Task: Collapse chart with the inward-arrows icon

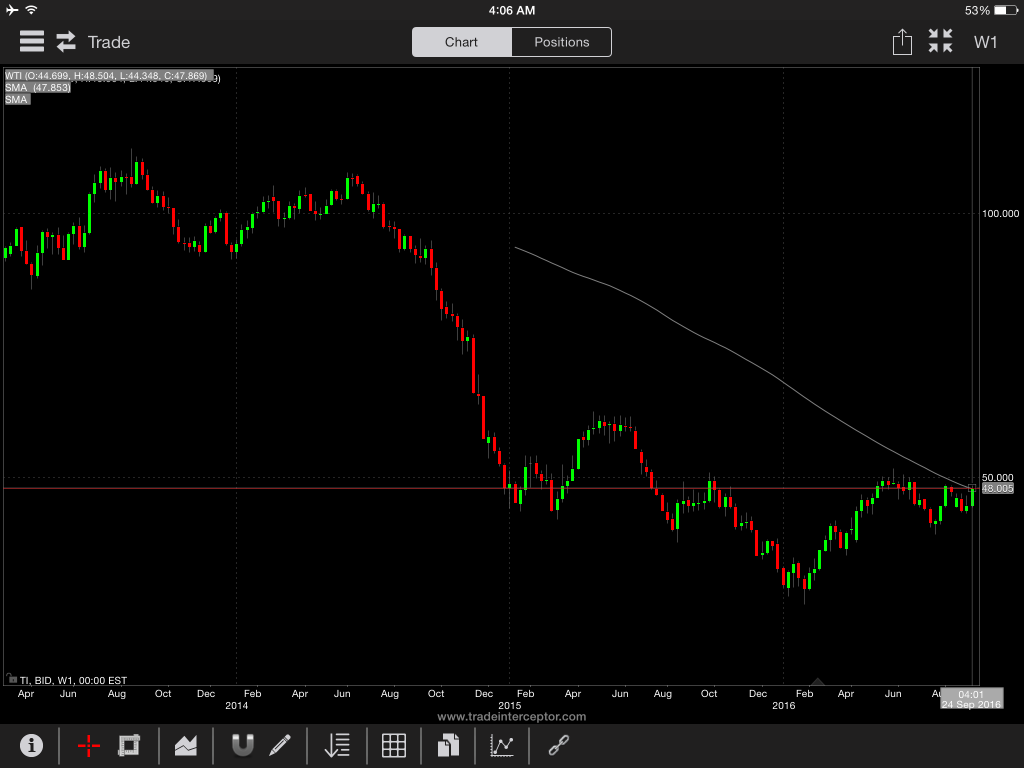Action: tap(940, 41)
